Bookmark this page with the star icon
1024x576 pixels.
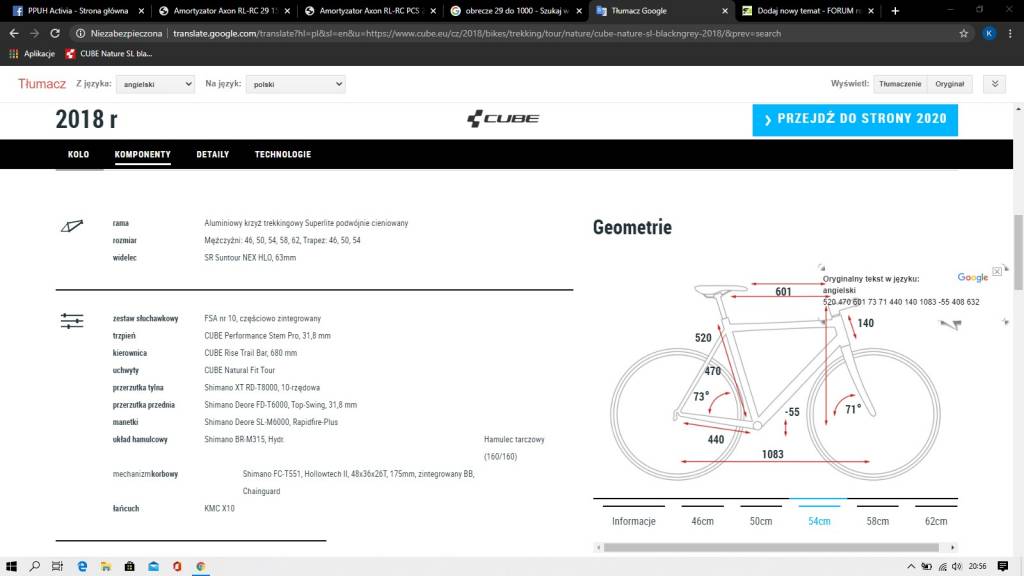[963, 33]
